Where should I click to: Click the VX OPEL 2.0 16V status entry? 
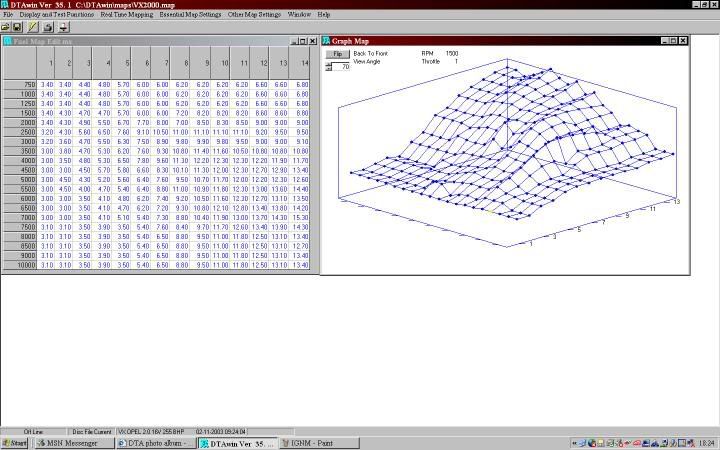151,432
